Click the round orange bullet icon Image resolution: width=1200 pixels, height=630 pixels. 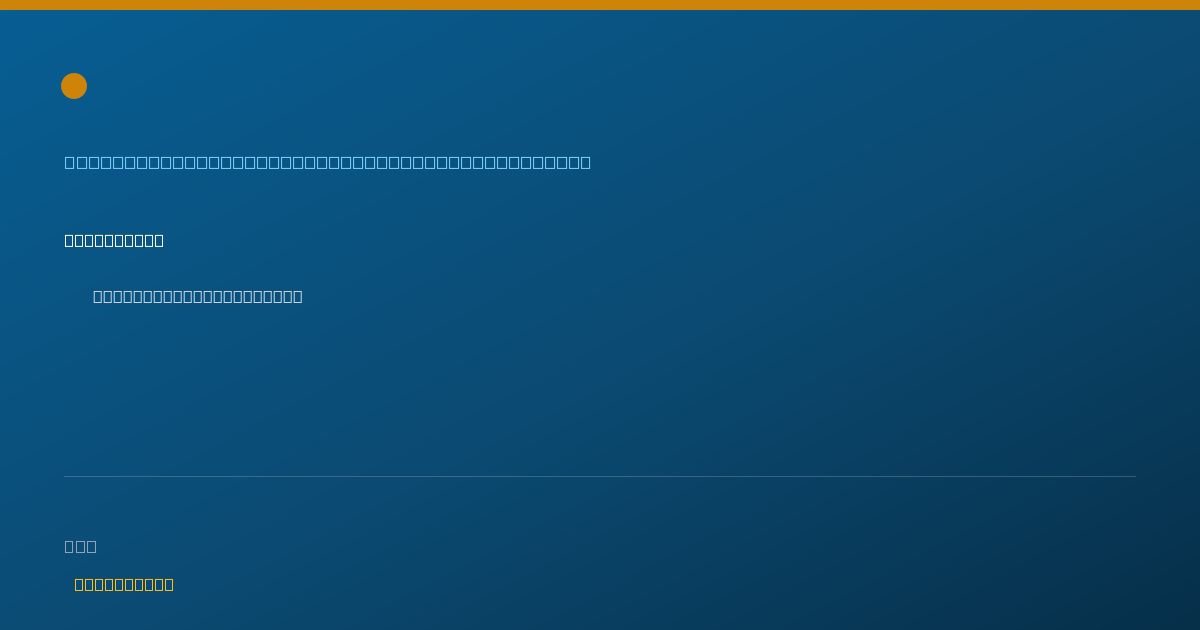pyautogui.click(x=74, y=86)
